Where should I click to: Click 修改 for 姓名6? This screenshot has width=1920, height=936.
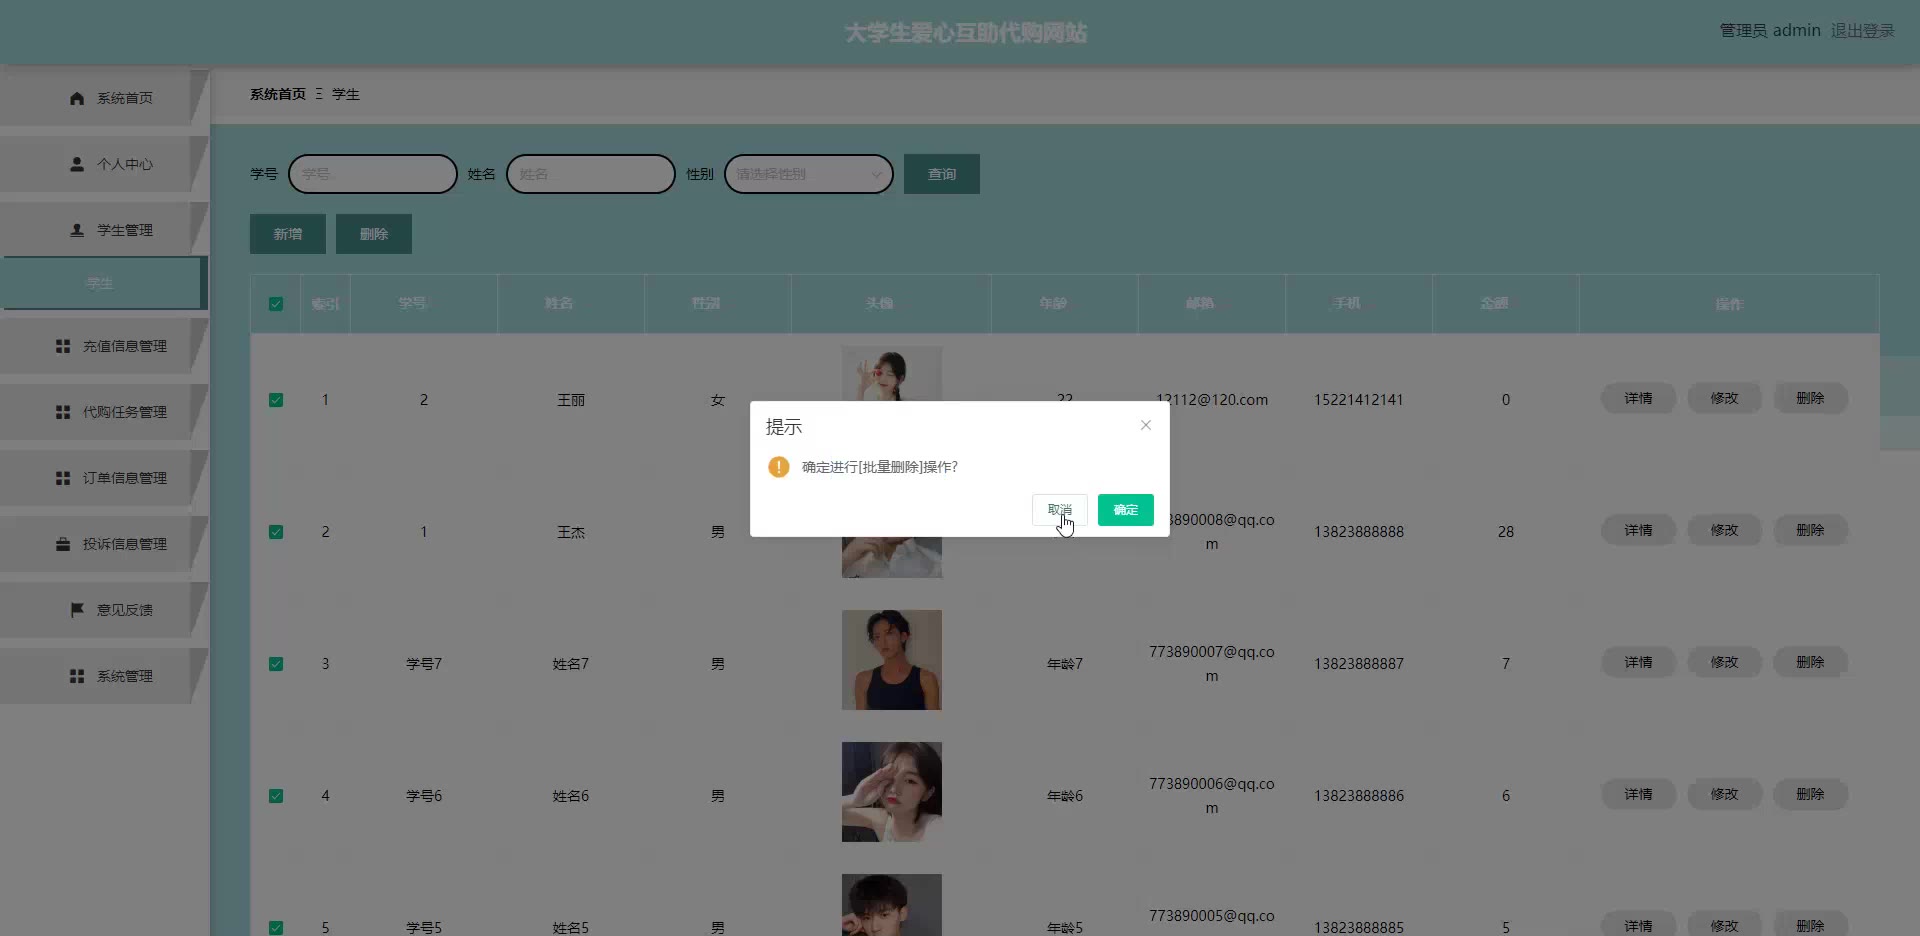[x=1724, y=794]
